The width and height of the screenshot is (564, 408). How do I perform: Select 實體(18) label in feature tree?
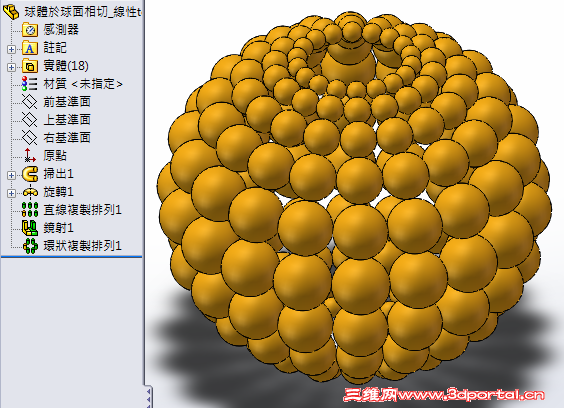(66, 66)
